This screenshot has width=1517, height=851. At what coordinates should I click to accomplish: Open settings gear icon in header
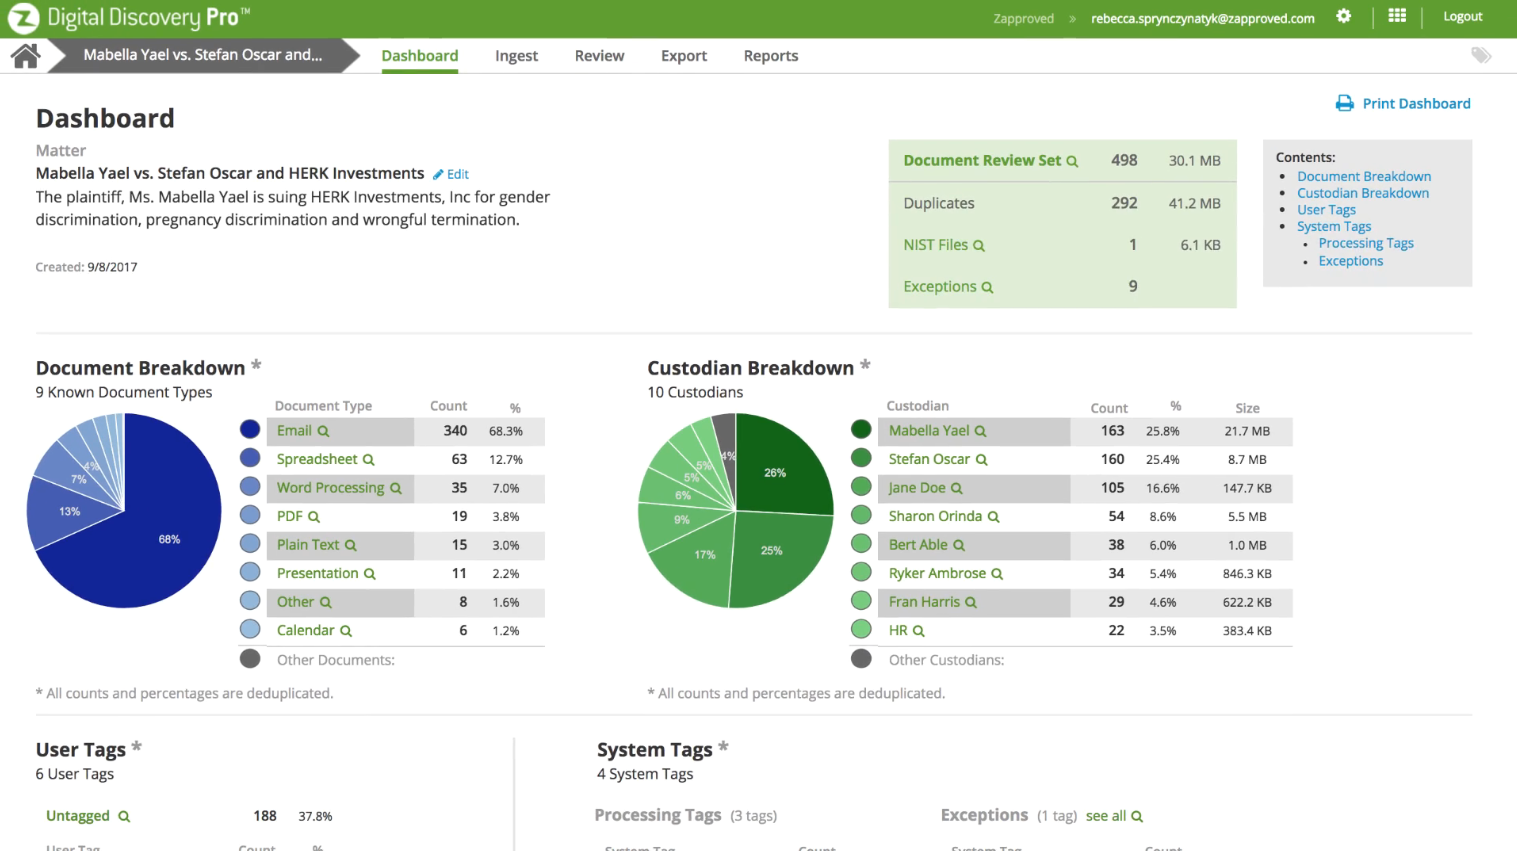point(1343,16)
